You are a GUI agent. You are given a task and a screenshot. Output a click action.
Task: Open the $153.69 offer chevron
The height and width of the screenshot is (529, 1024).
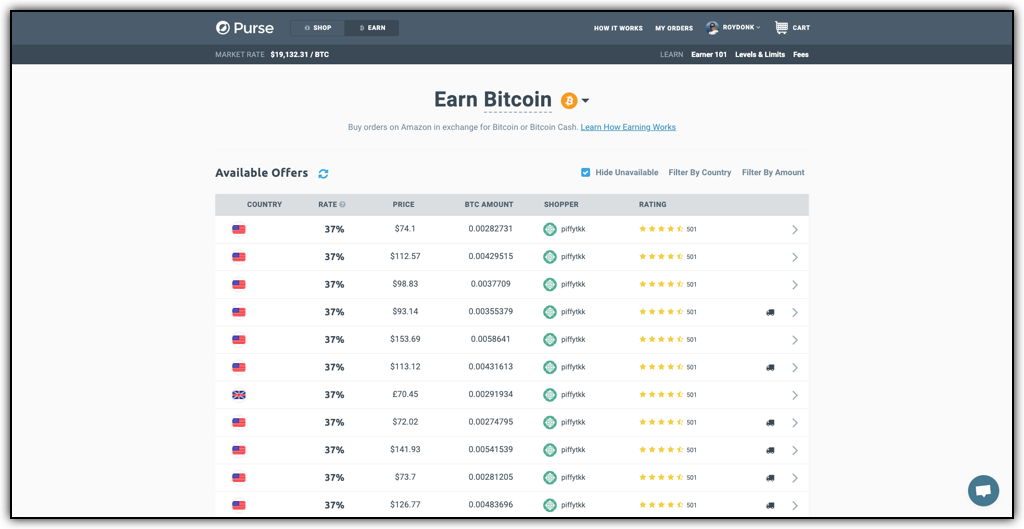pyautogui.click(x=795, y=340)
